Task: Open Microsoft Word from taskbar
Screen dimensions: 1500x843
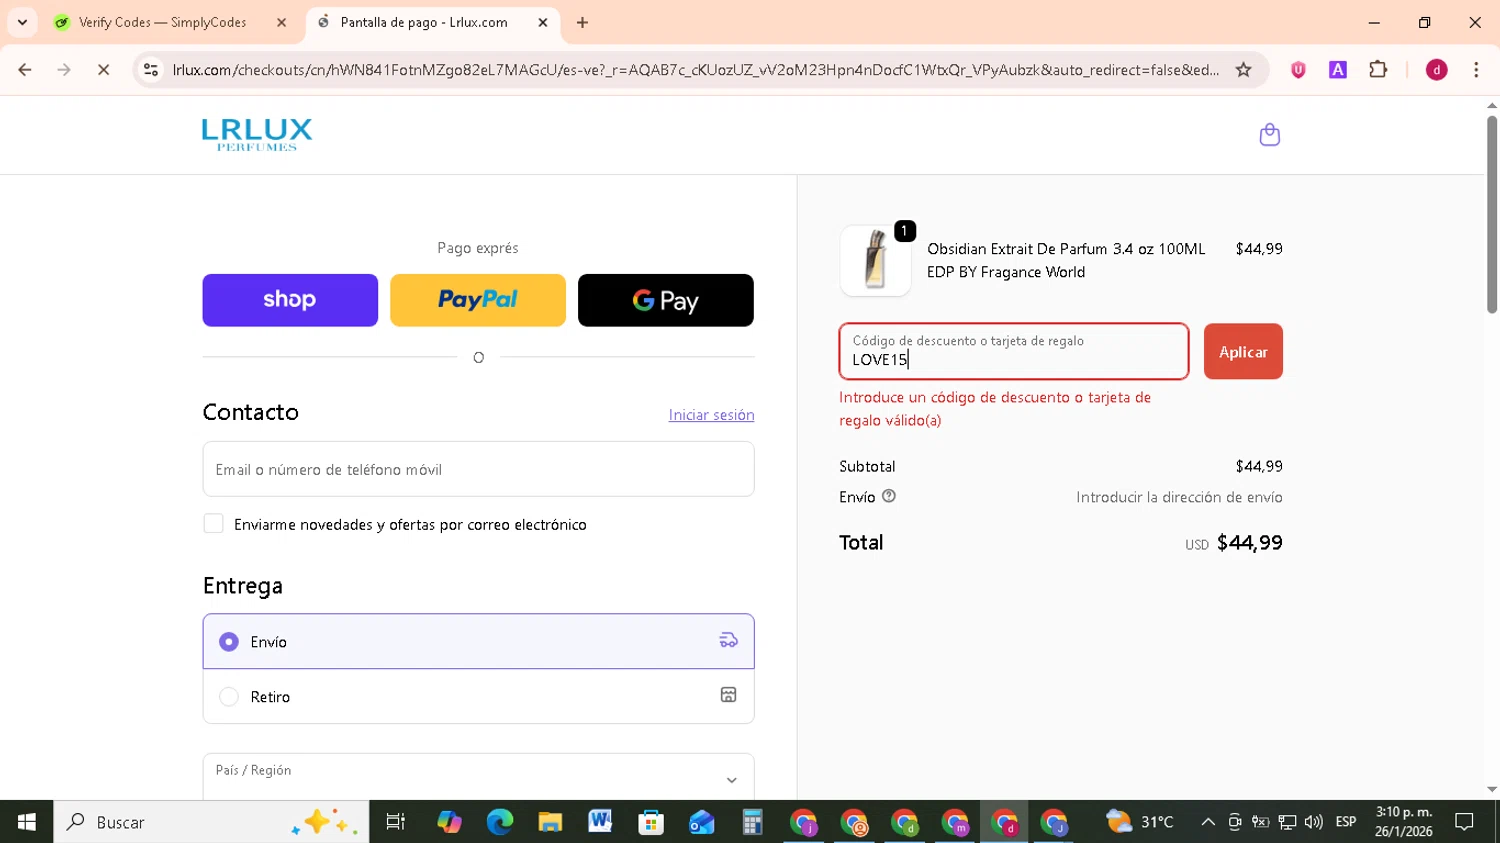Action: click(x=600, y=822)
